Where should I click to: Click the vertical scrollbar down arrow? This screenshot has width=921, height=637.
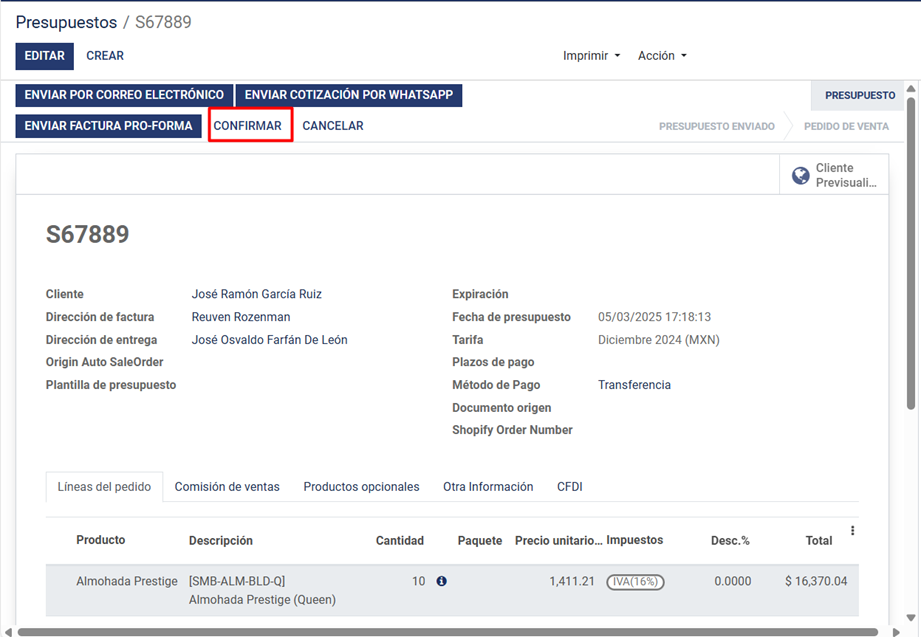coord(911,618)
